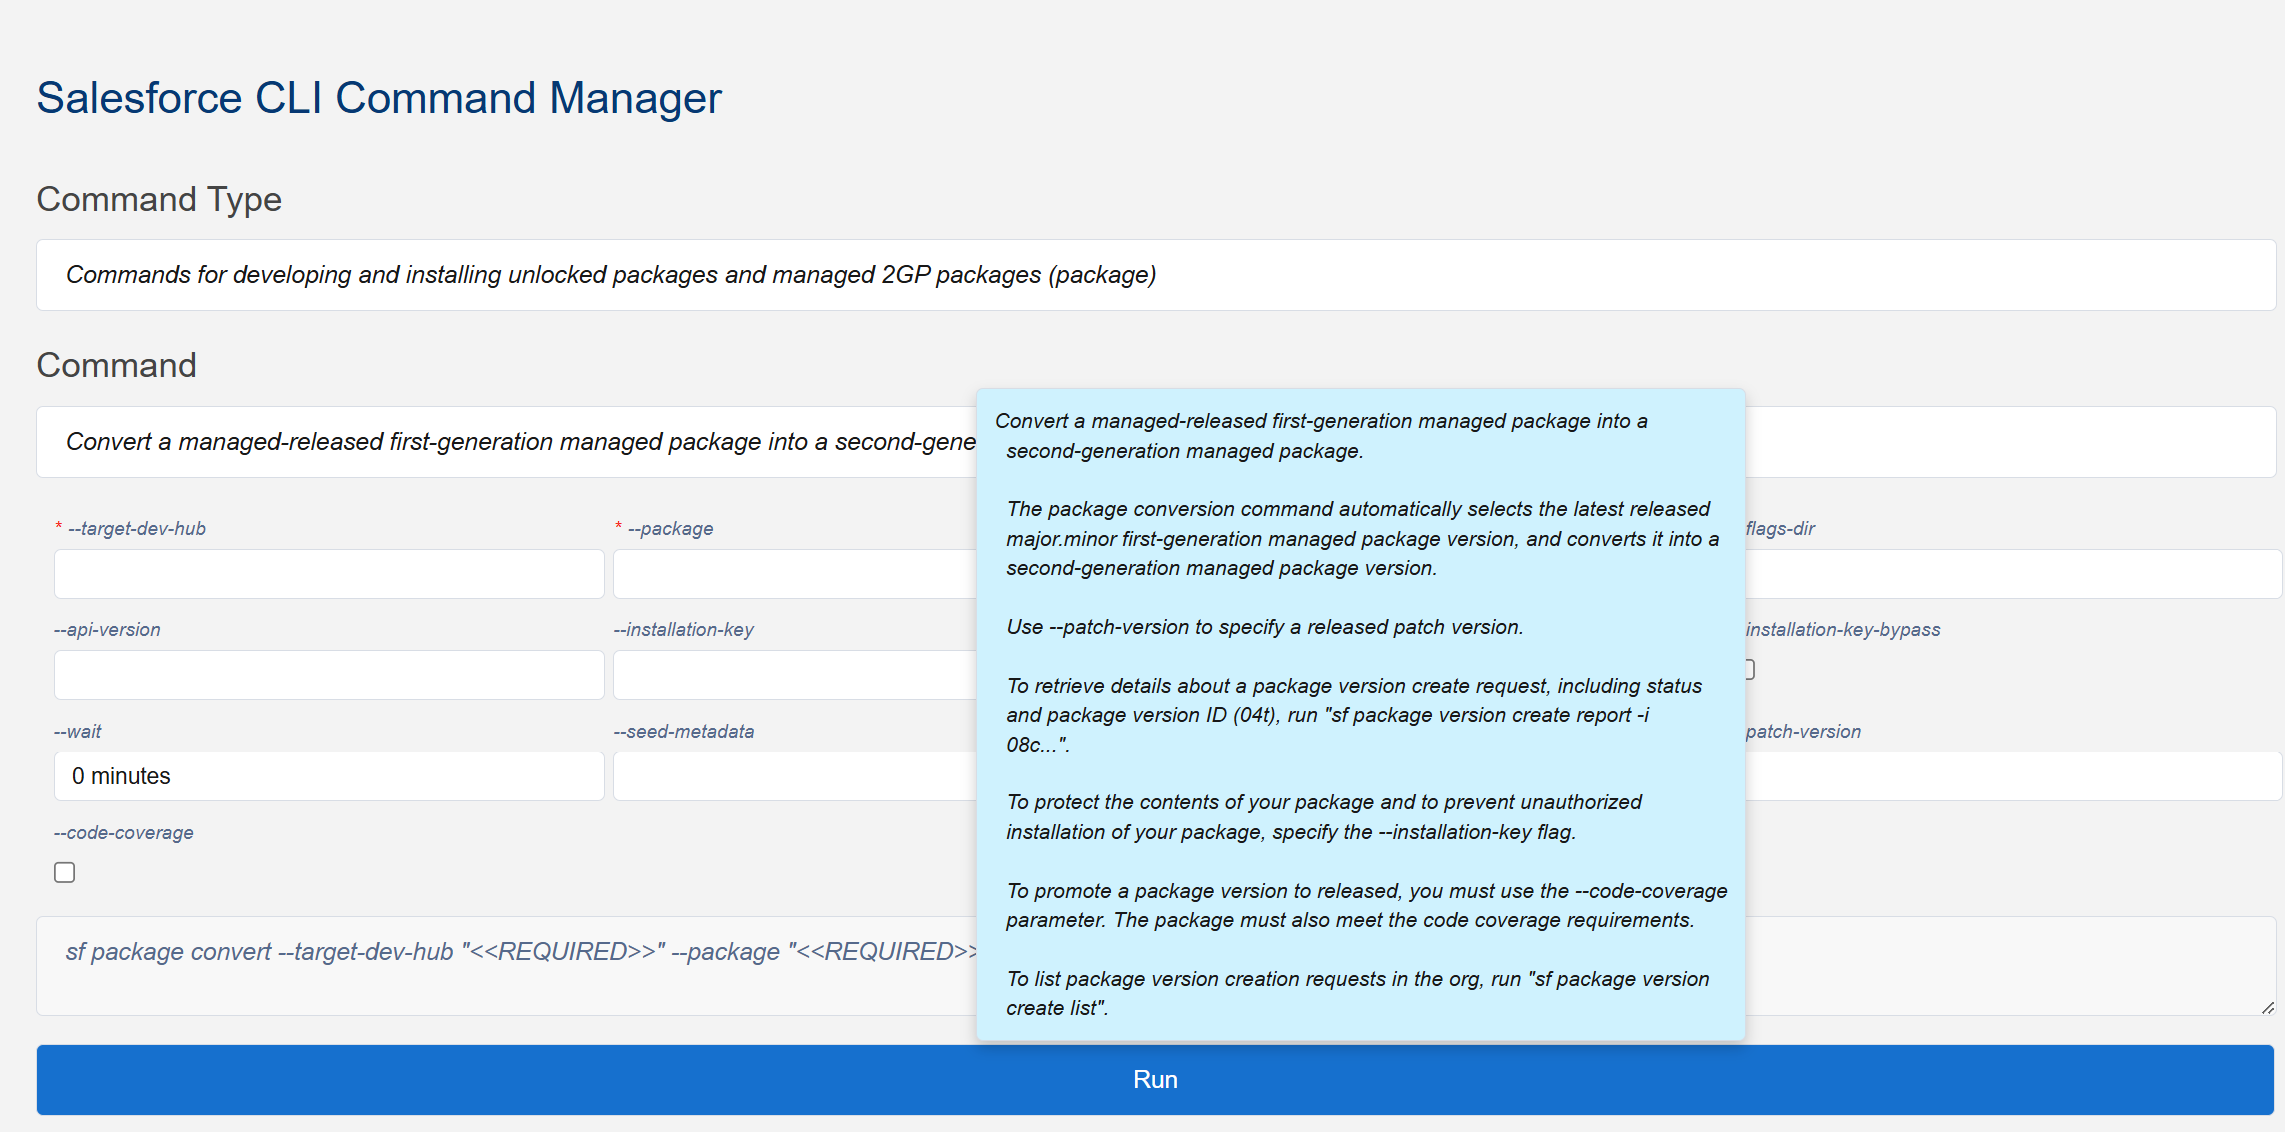The image size is (2285, 1132).
Task: Click the --wait field showing 0 minutes
Action: (x=329, y=776)
